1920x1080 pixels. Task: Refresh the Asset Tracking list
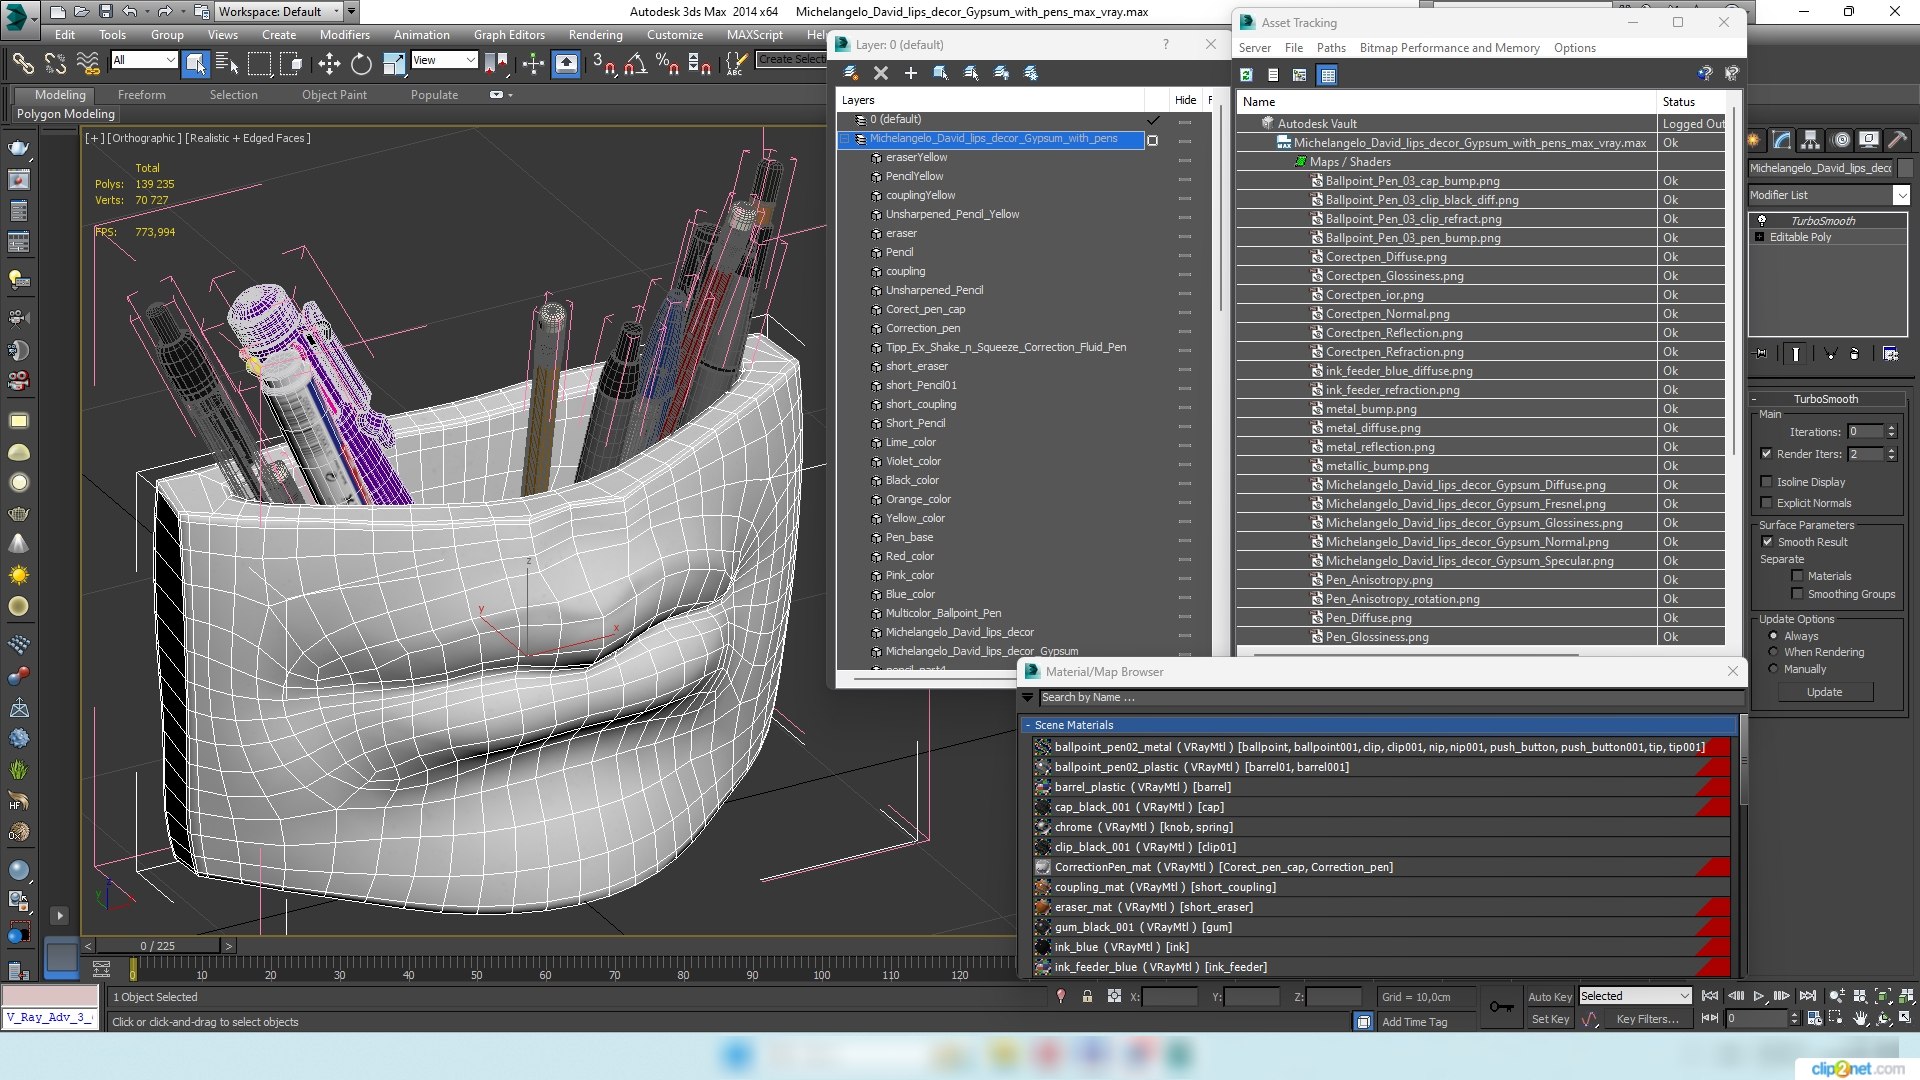1246,75
